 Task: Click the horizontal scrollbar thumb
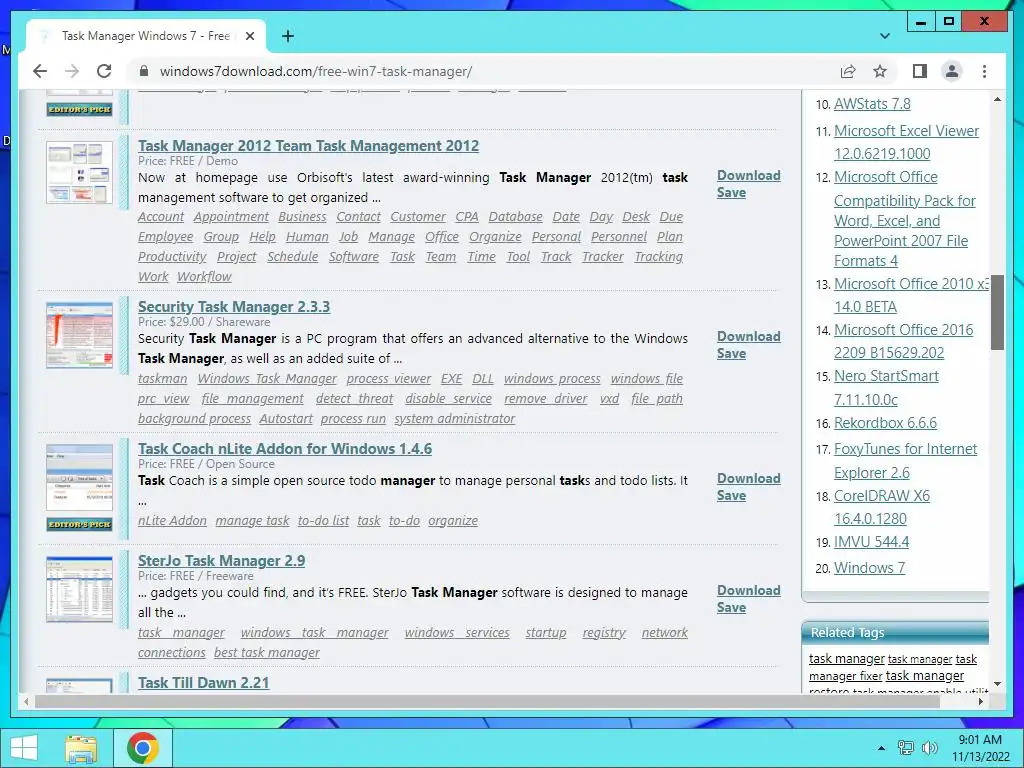click(487, 701)
